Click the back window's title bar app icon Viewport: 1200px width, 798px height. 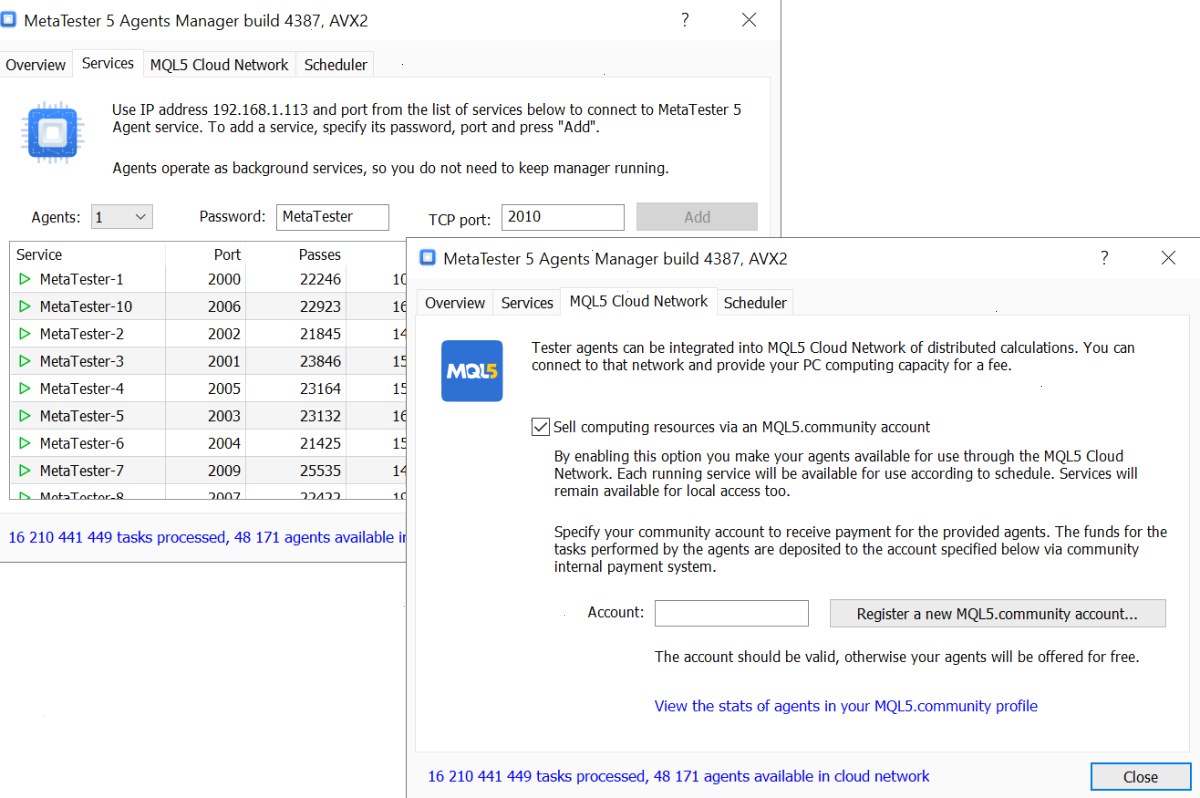coord(9,19)
